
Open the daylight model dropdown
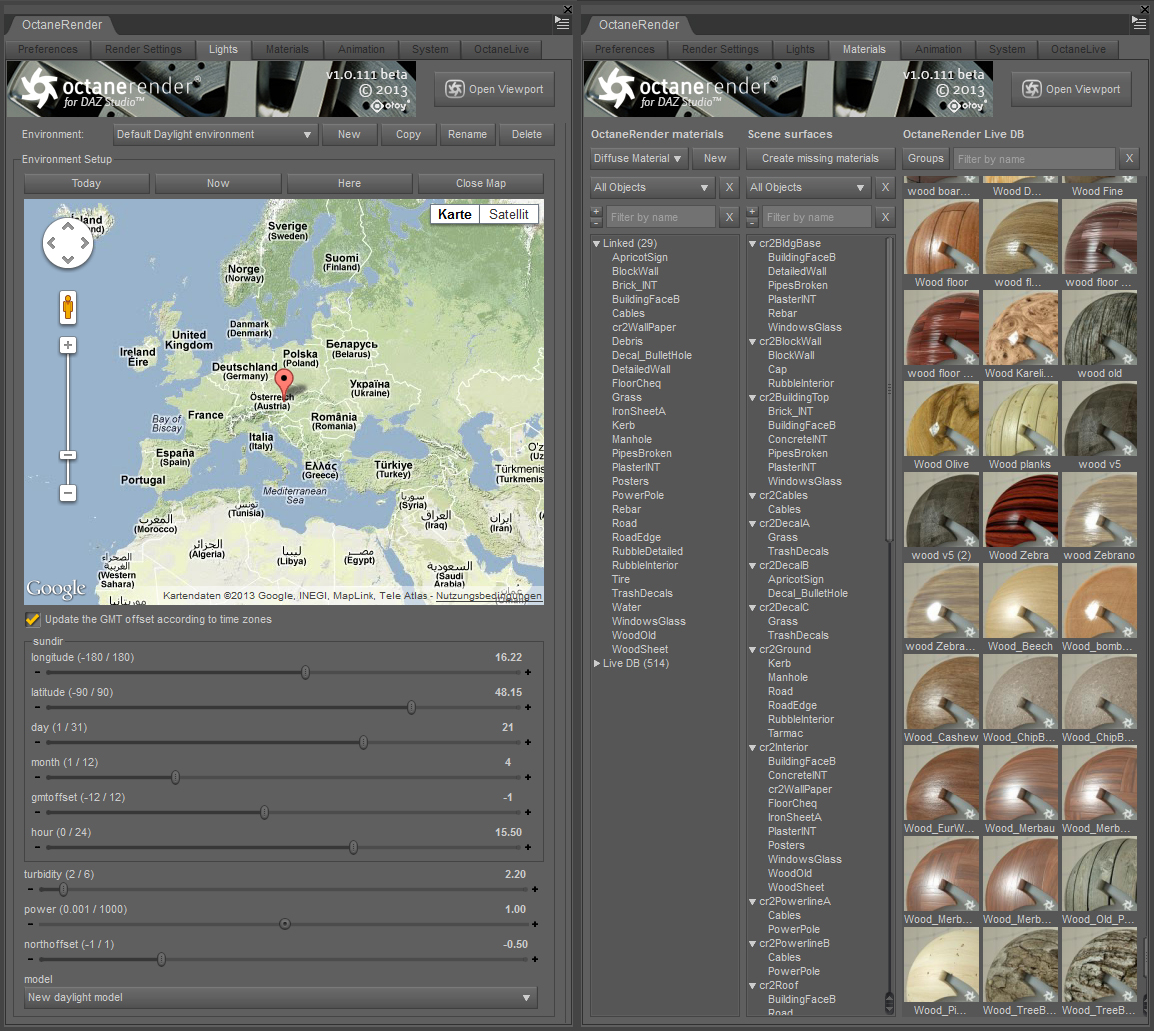[280, 998]
